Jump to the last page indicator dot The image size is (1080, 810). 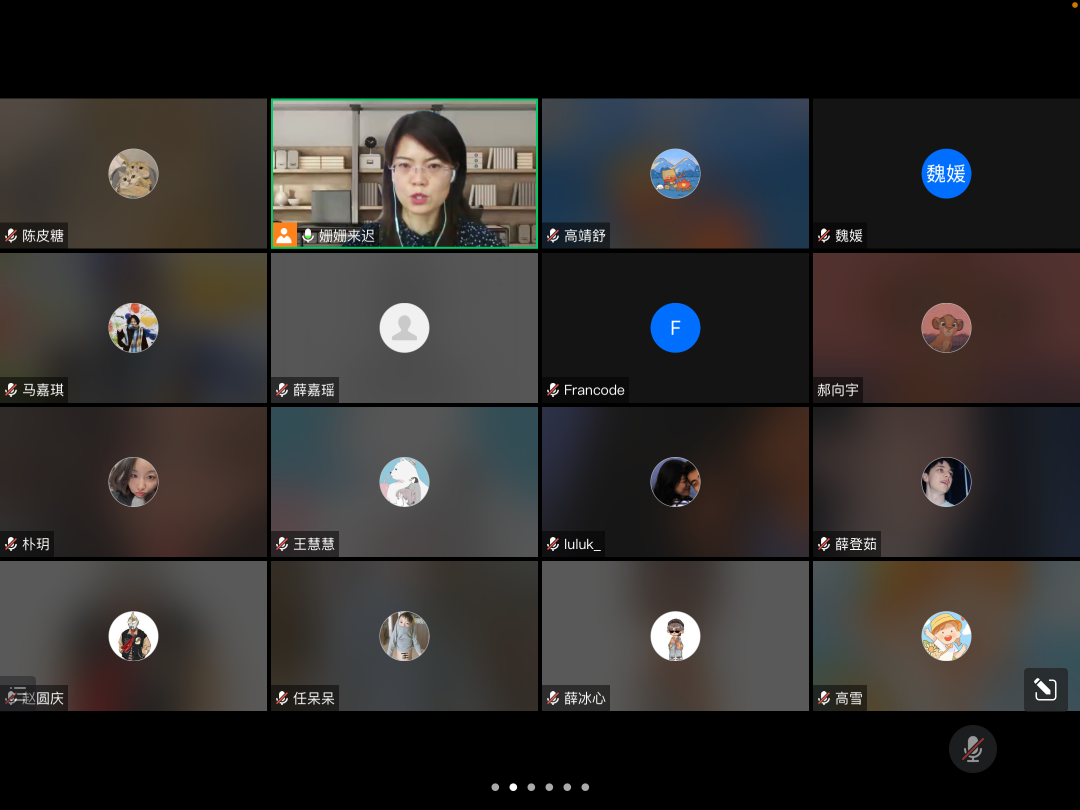[585, 787]
